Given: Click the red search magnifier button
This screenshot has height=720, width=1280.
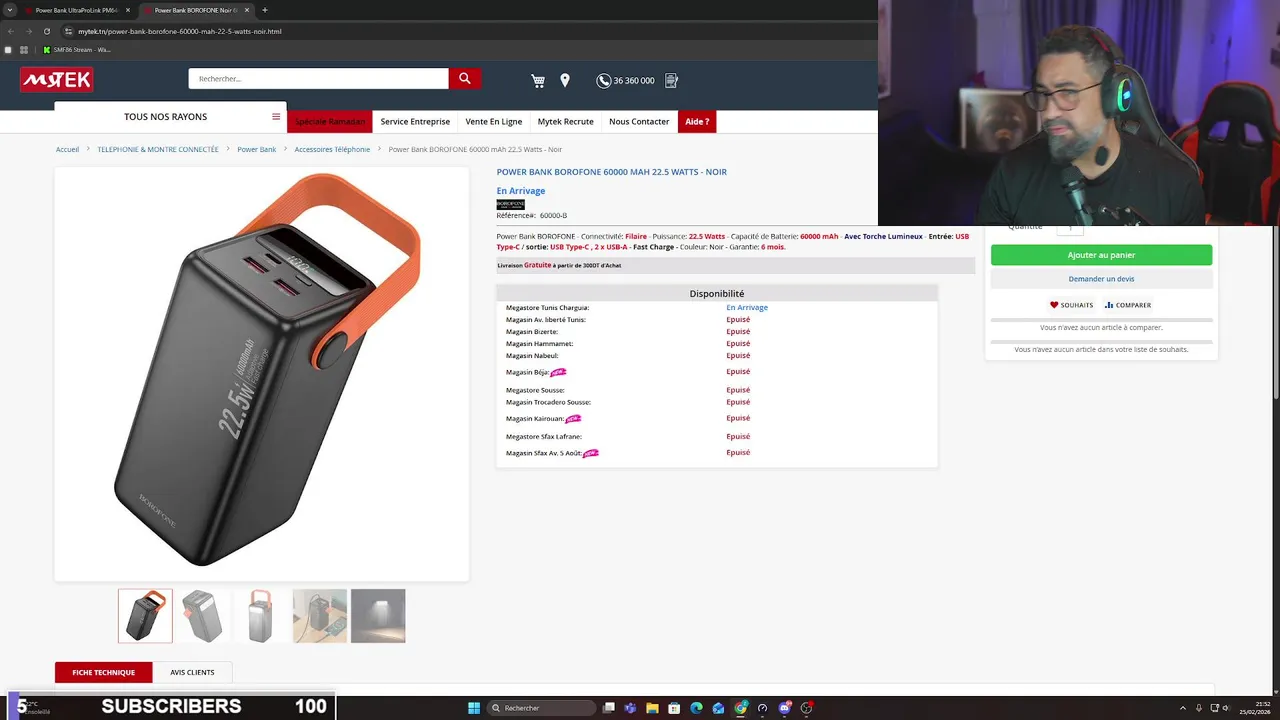Looking at the screenshot, I should [464, 78].
